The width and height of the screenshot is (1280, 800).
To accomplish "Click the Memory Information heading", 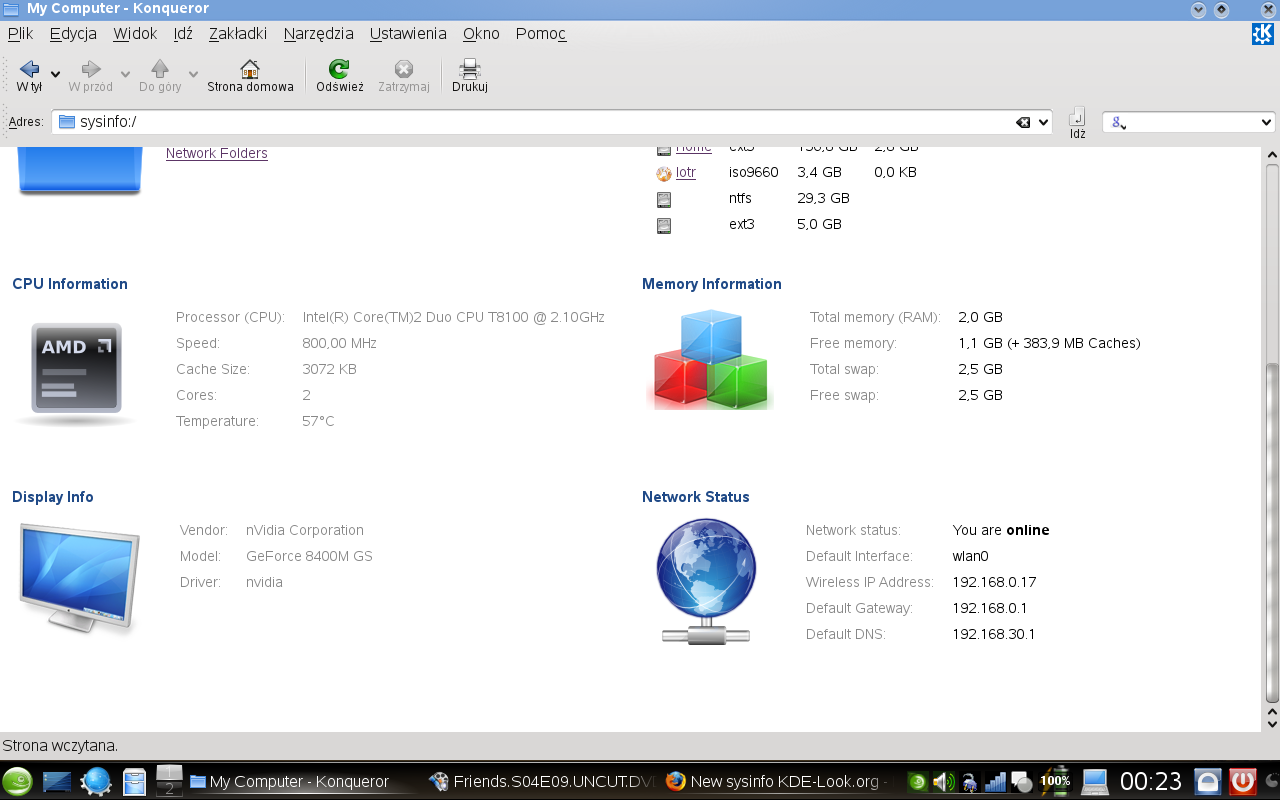I will (712, 284).
